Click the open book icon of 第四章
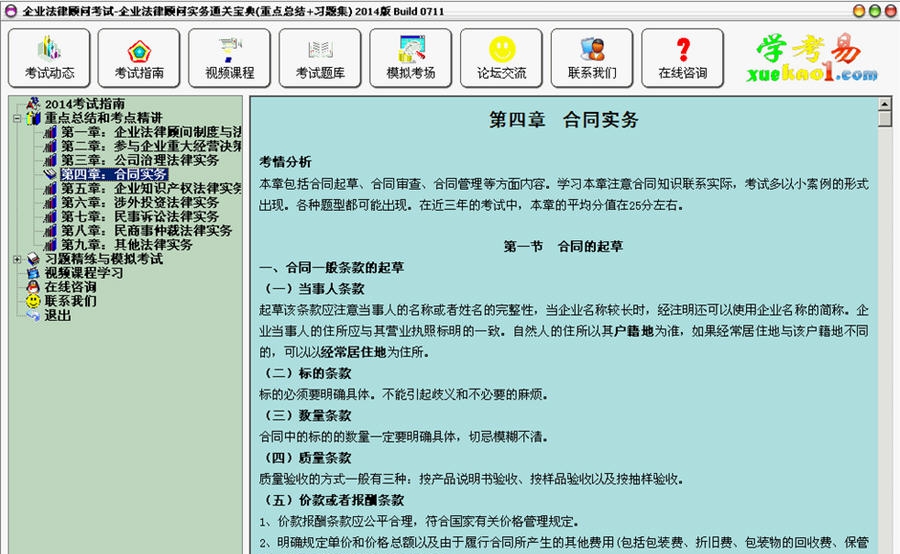Viewport: 900px width, 554px height. (x=51, y=174)
